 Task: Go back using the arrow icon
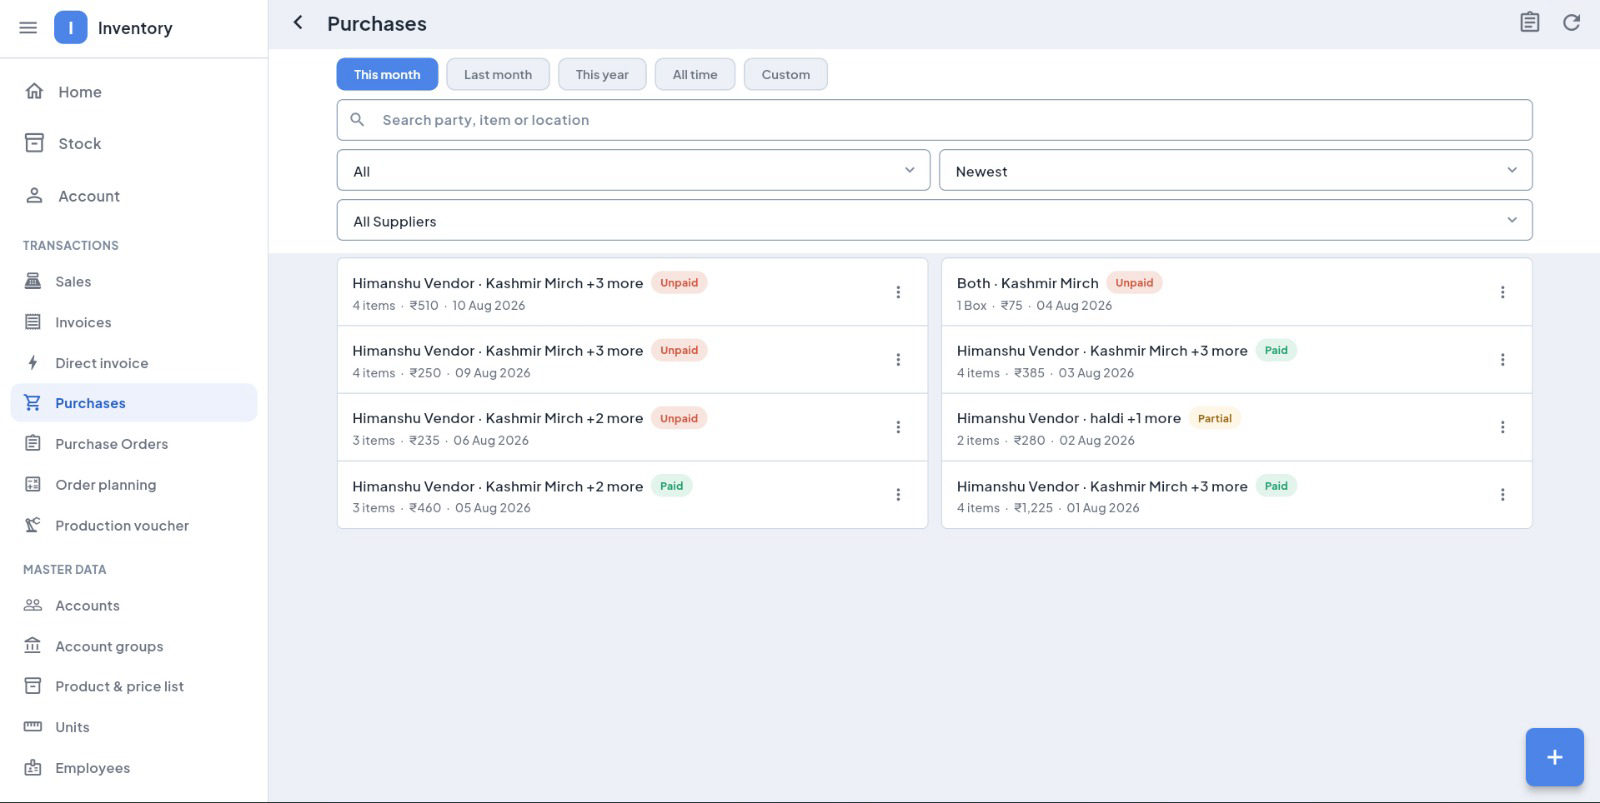click(x=298, y=23)
